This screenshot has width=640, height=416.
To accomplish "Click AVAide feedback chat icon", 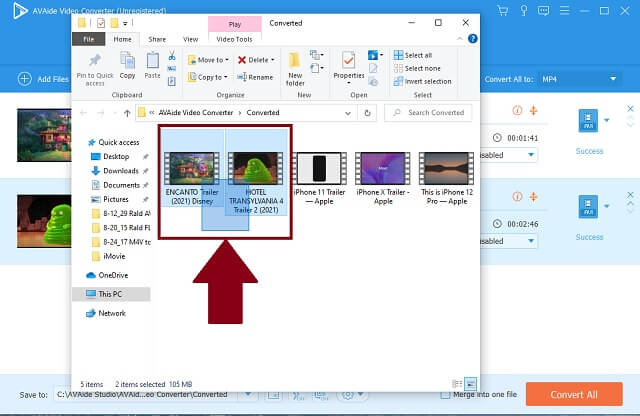I will [543, 11].
